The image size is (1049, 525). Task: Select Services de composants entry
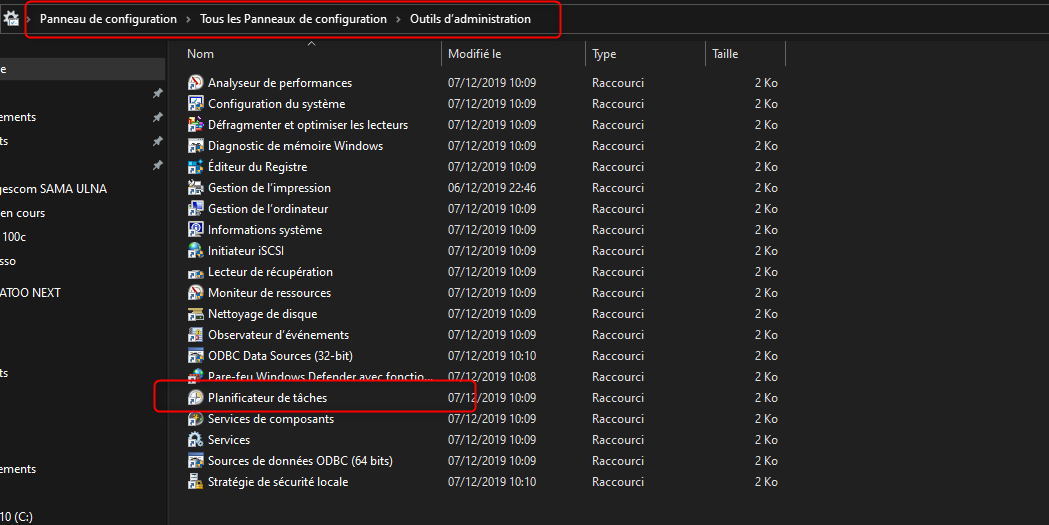pyautogui.click(x=270, y=419)
